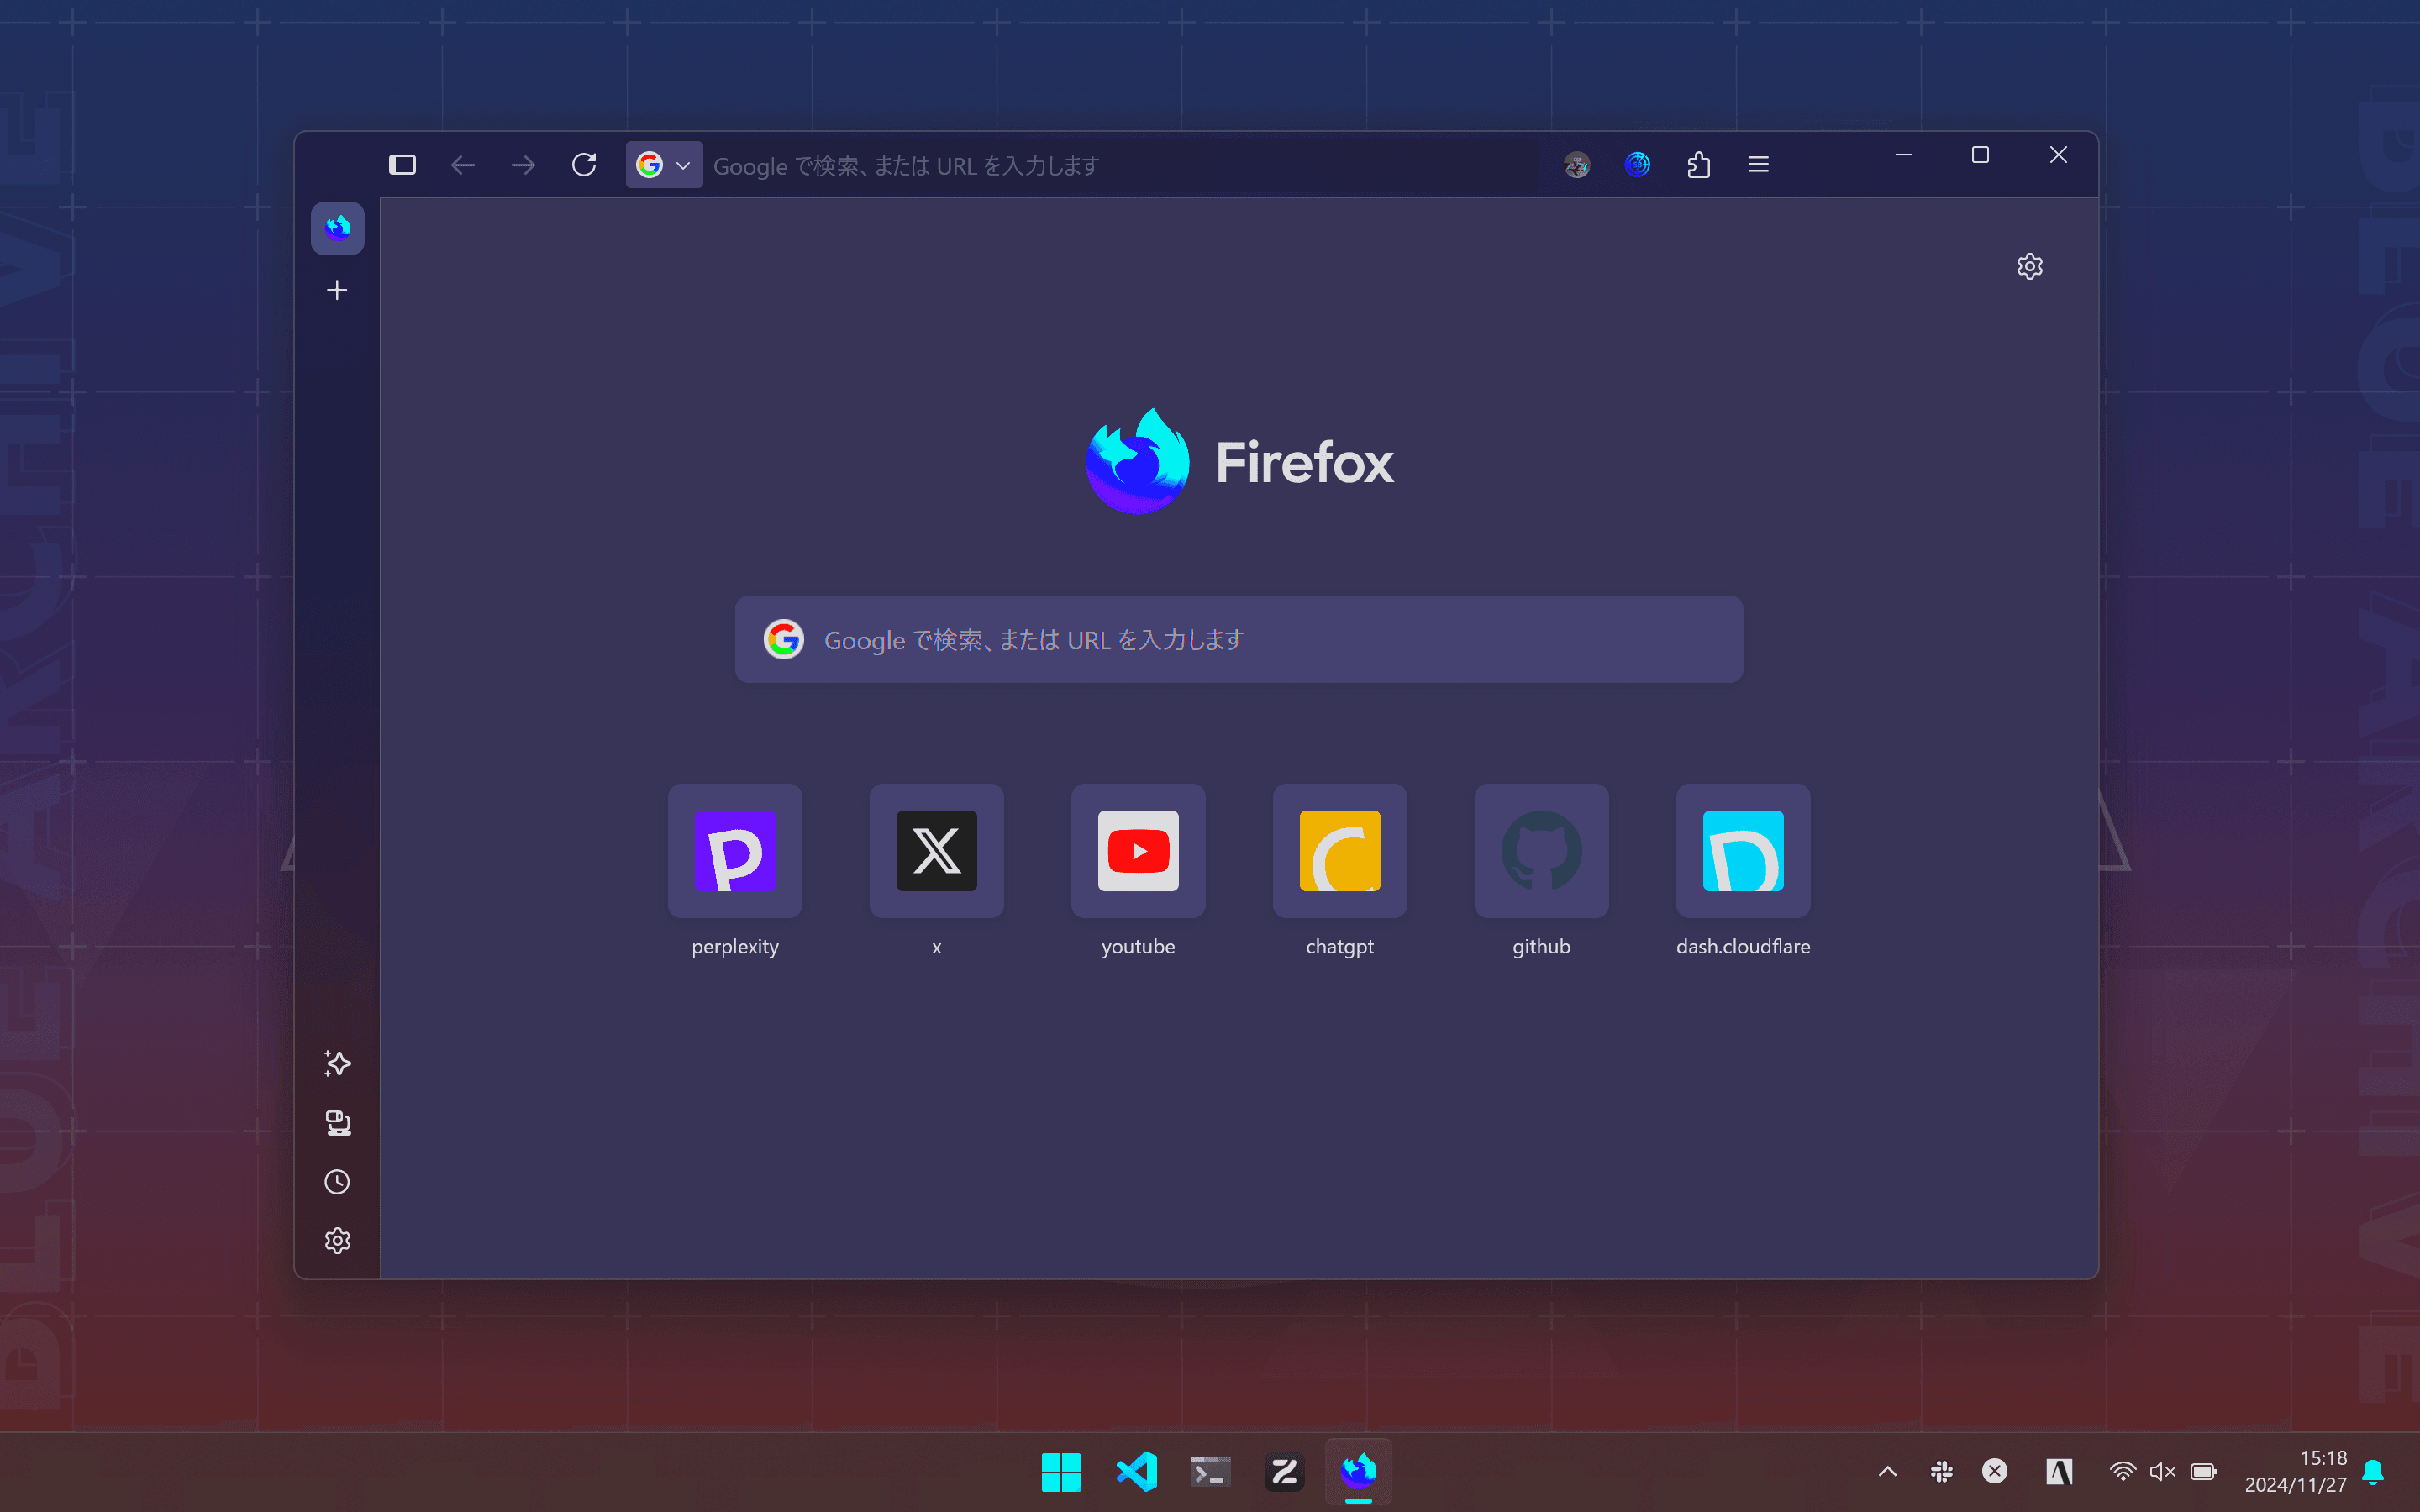Open sidebar customization gear icon
The width and height of the screenshot is (2420, 1512).
[338, 1241]
